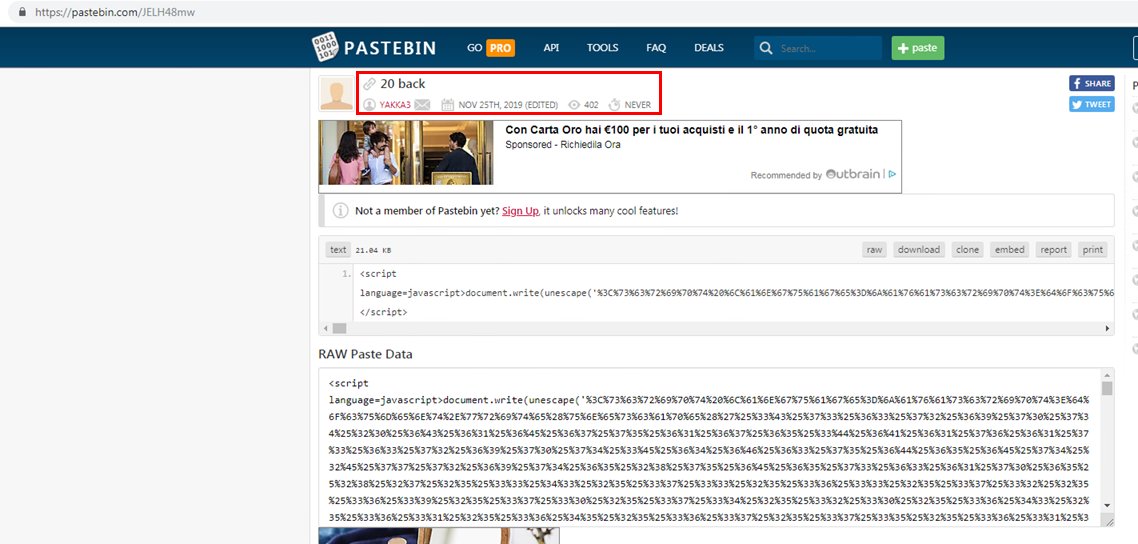Open YAKKA3 user profile link
This screenshot has width=1138, height=544.
pos(395,105)
